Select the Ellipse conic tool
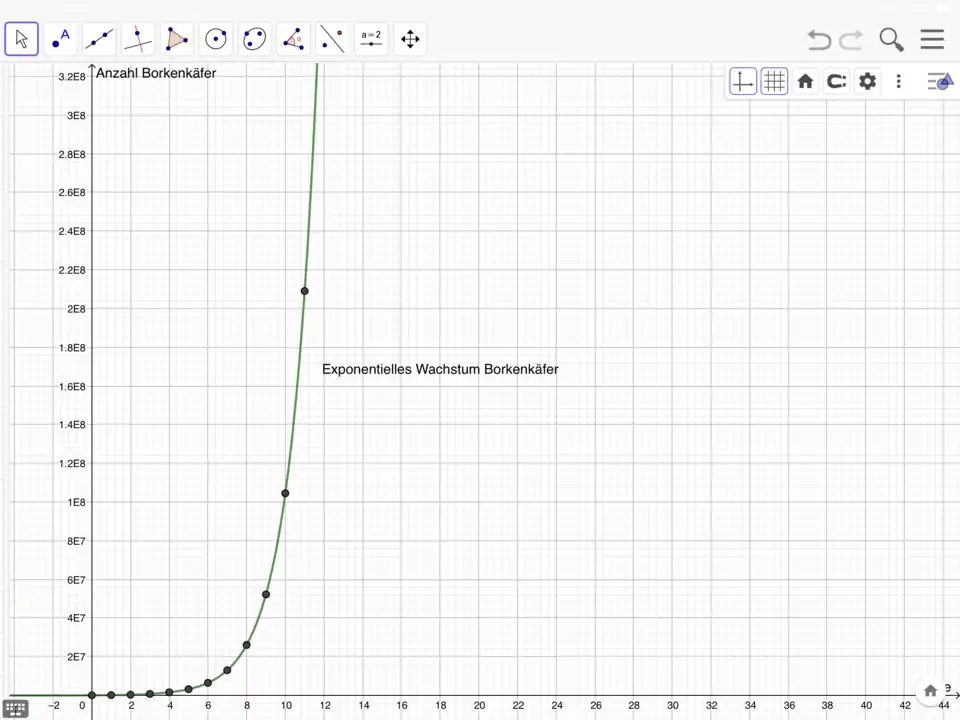Viewport: 960px width, 720px height. coord(255,40)
